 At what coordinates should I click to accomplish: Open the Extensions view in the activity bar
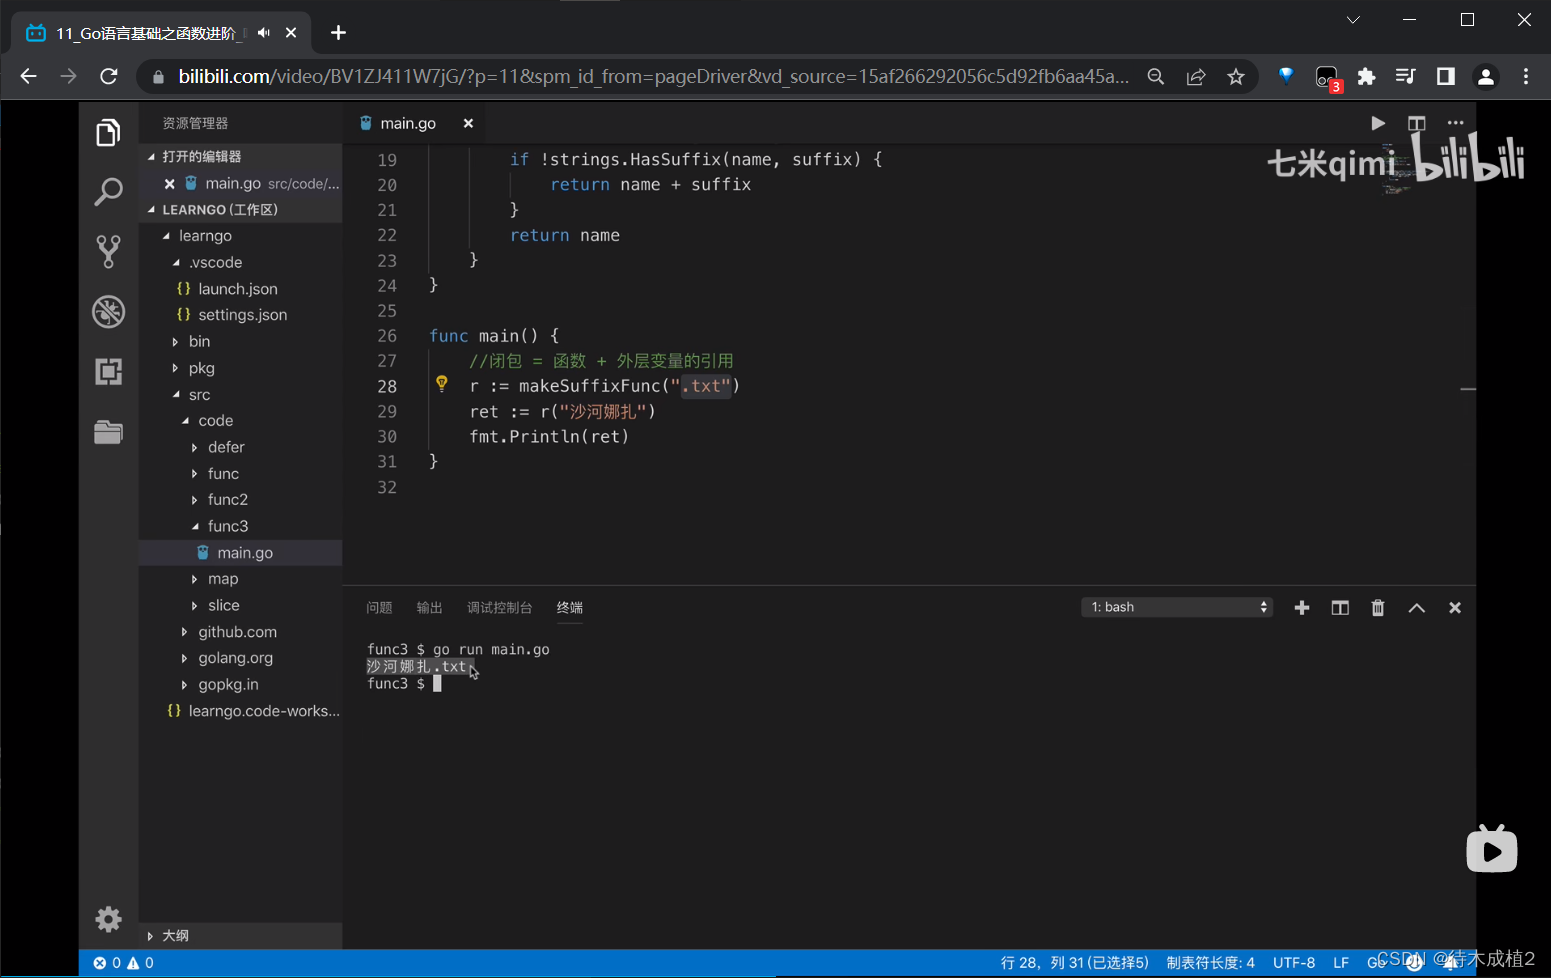click(108, 372)
